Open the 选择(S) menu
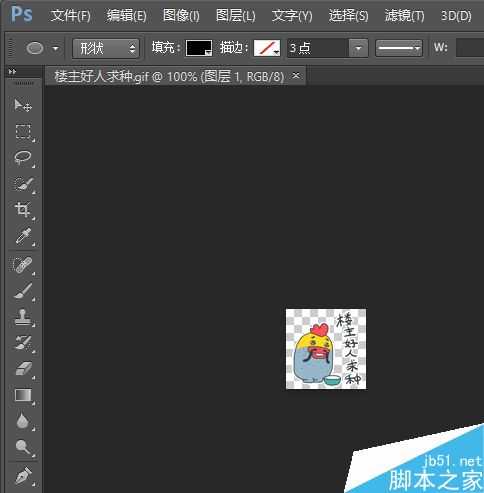This screenshot has width=484, height=493. [348, 15]
